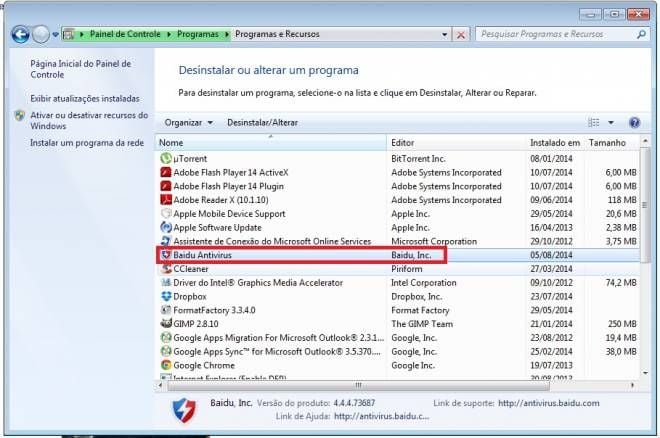Click the Piriform editor cell
Viewport: 660px width, 438px height.
tap(406, 269)
